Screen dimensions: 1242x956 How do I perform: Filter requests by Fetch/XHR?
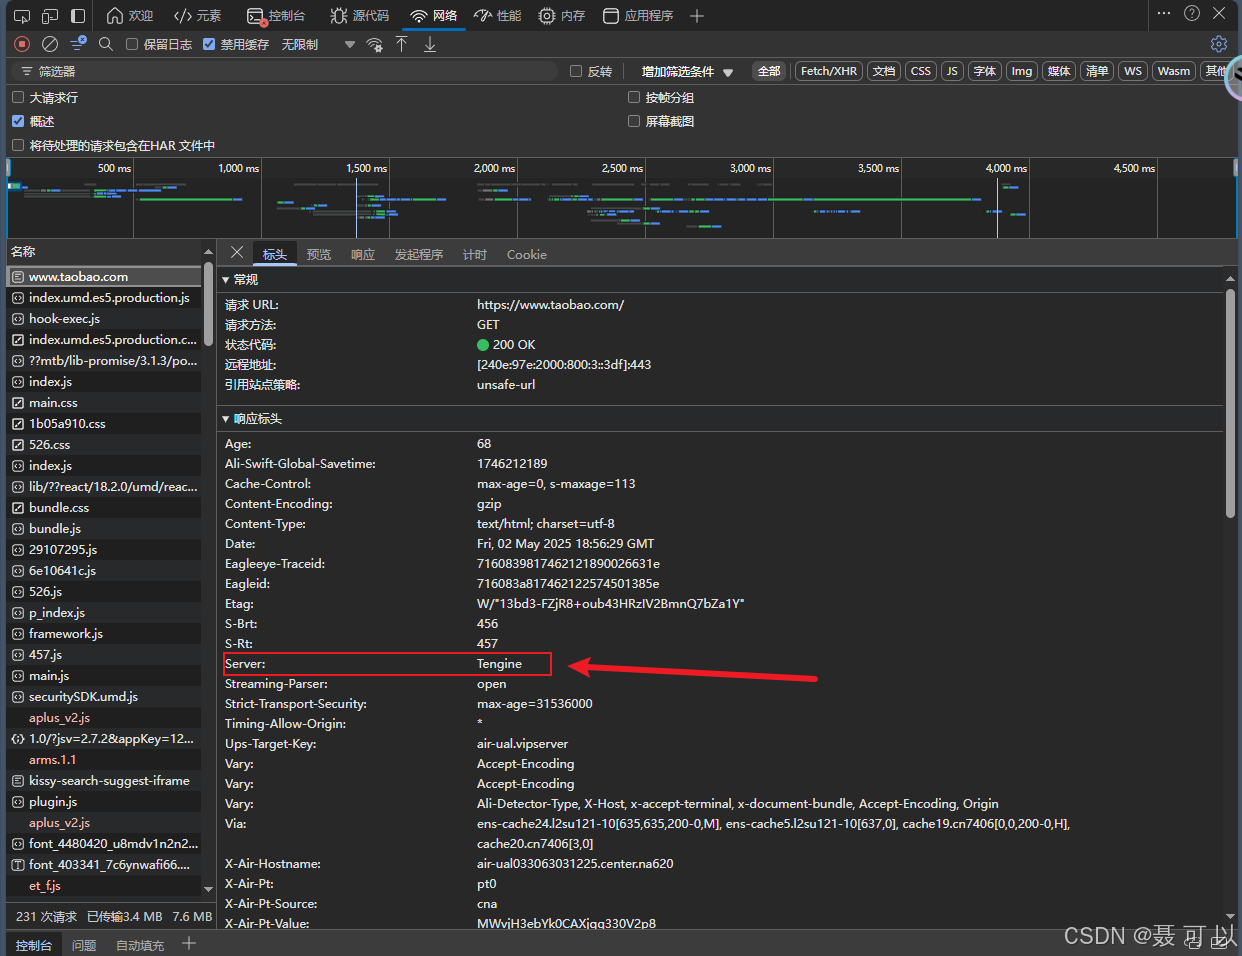829,71
